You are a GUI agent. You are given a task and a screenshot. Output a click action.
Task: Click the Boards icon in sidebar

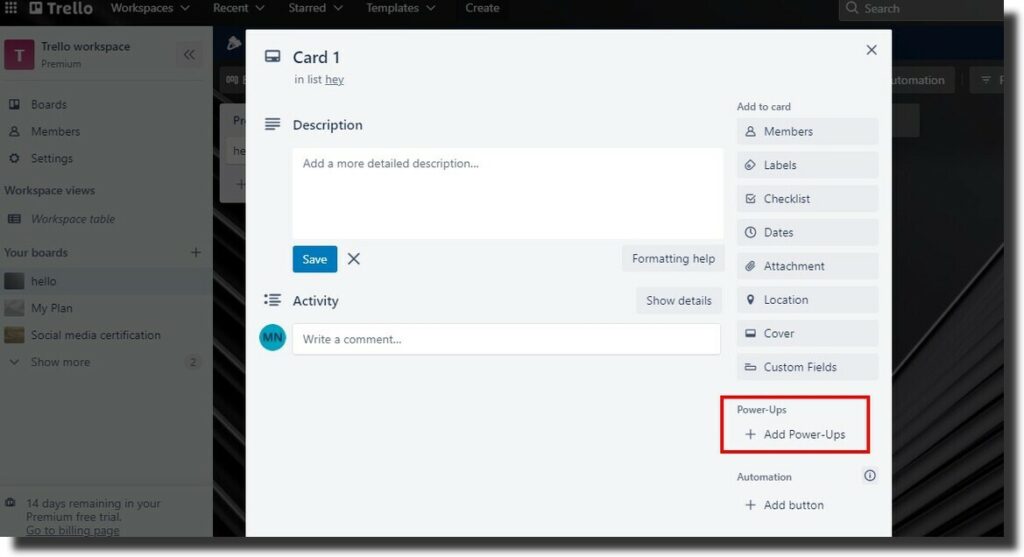click(x=14, y=104)
